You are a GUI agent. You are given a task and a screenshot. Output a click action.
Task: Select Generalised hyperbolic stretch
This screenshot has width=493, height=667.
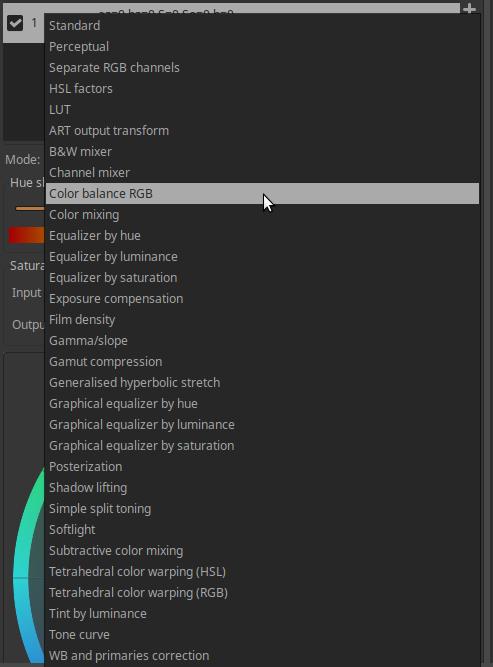262,382
